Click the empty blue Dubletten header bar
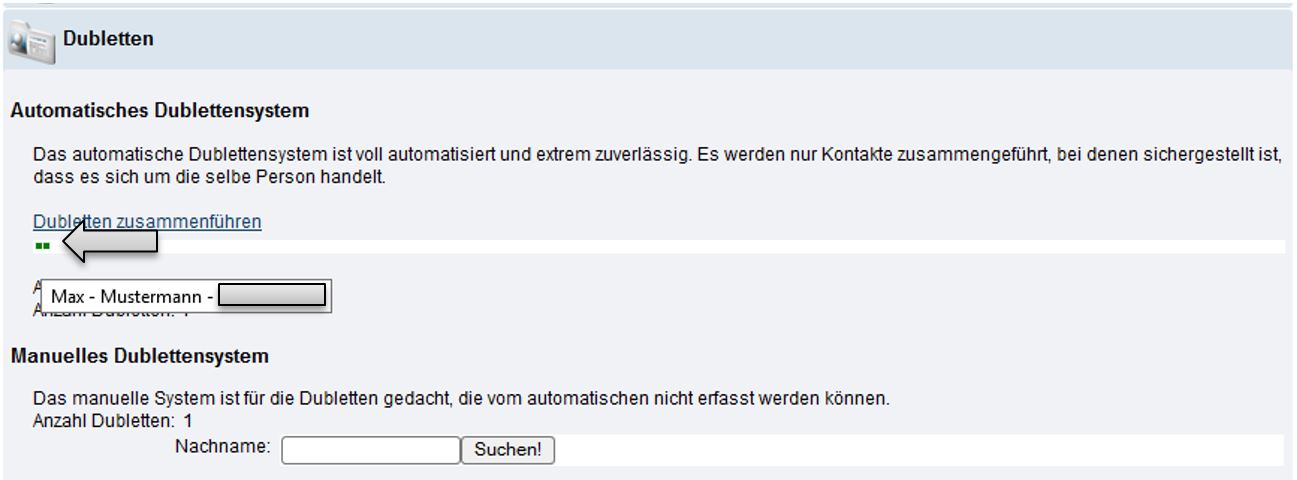Image resolution: width=1297 pixels, height=480 pixels. click(x=700, y=39)
